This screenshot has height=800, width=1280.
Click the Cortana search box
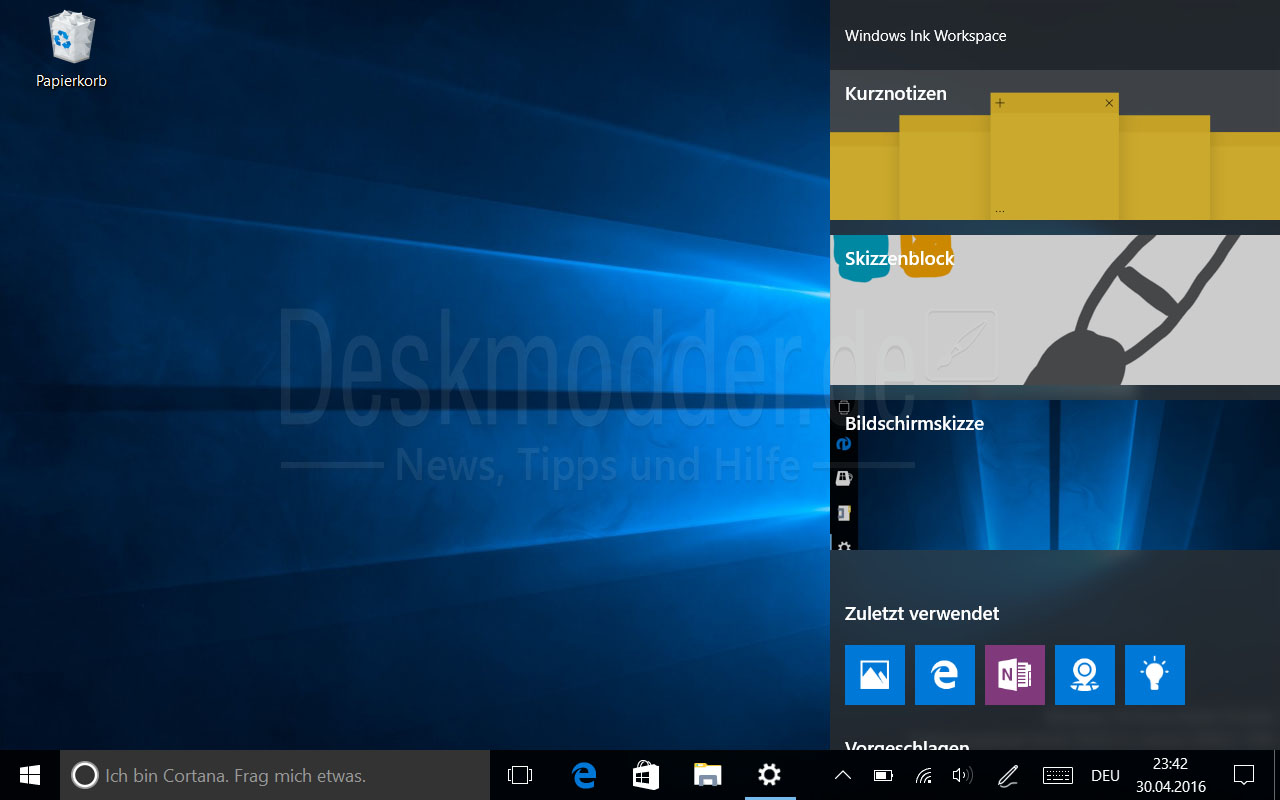275,775
